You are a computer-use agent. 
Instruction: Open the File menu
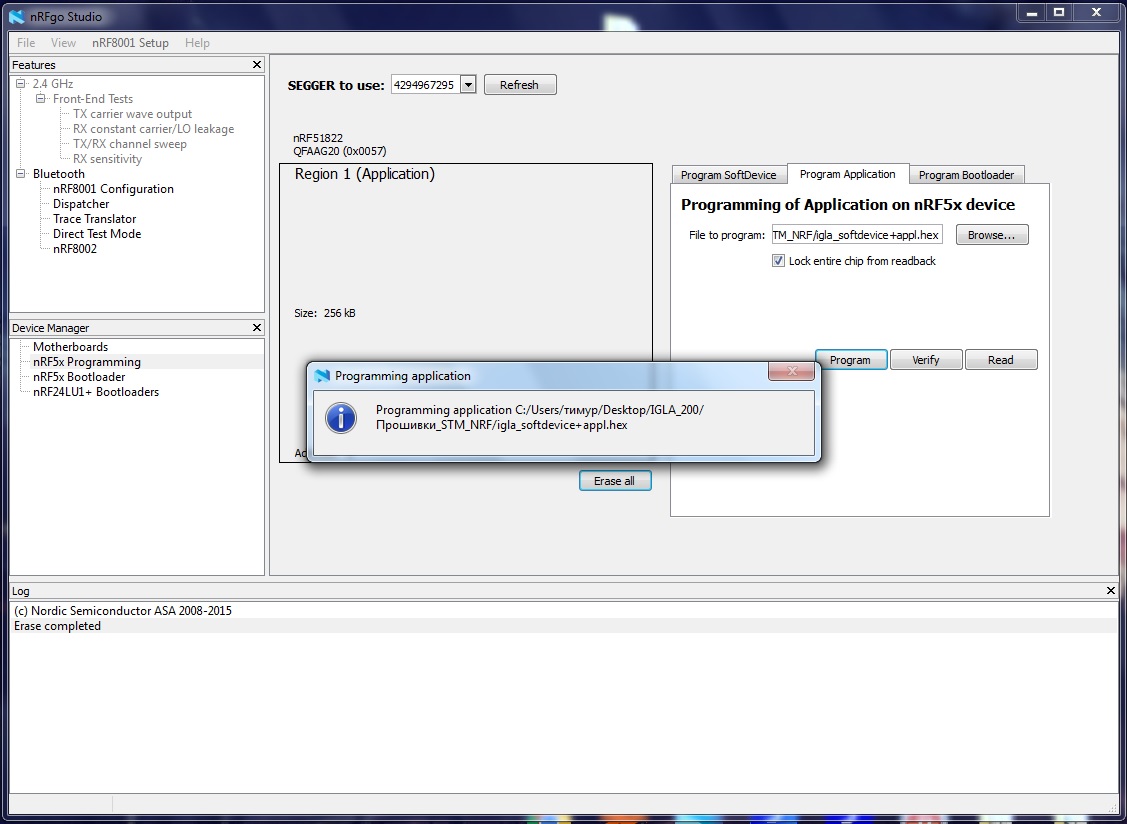pyautogui.click(x=26, y=42)
